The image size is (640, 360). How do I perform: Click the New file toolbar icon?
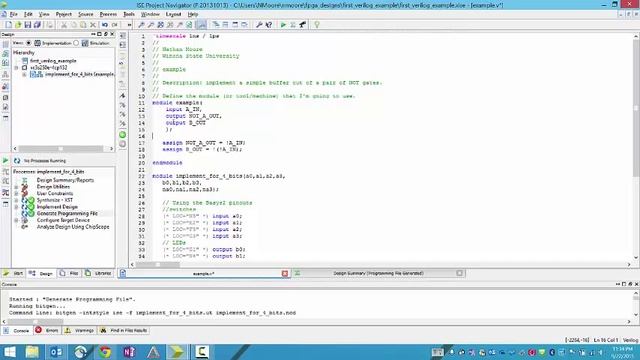pyautogui.click(x=8, y=25)
